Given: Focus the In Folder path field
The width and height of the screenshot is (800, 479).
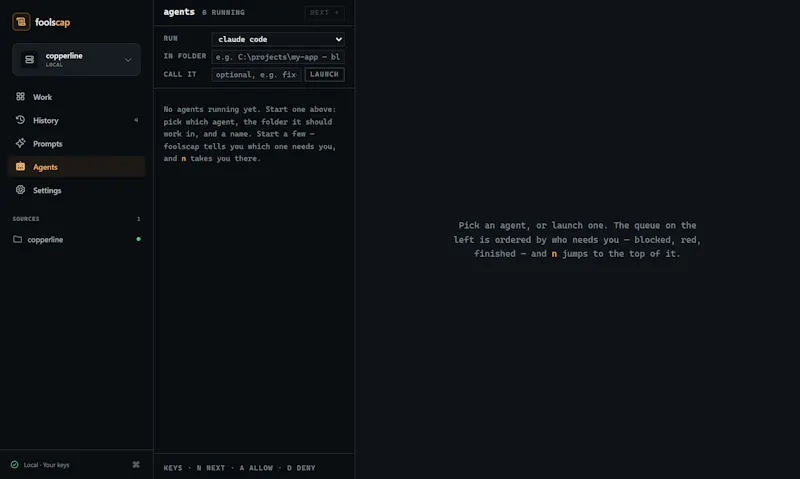Looking at the screenshot, I should click(278, 57).
